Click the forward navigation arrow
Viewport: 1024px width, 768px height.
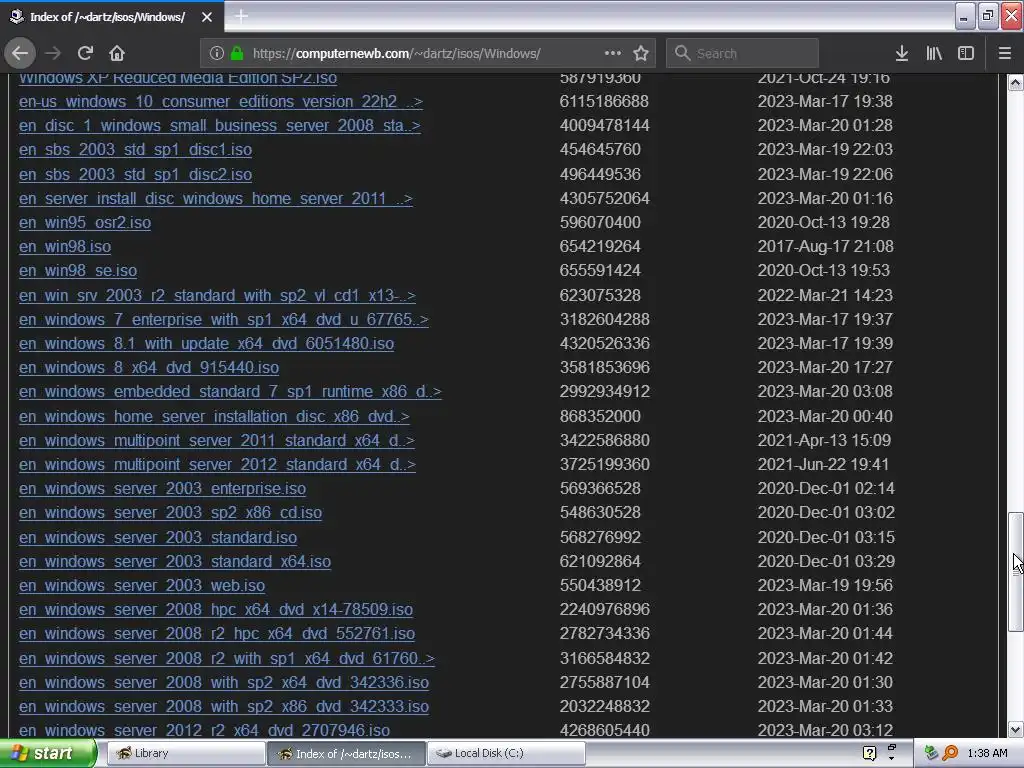click(53, 54)
